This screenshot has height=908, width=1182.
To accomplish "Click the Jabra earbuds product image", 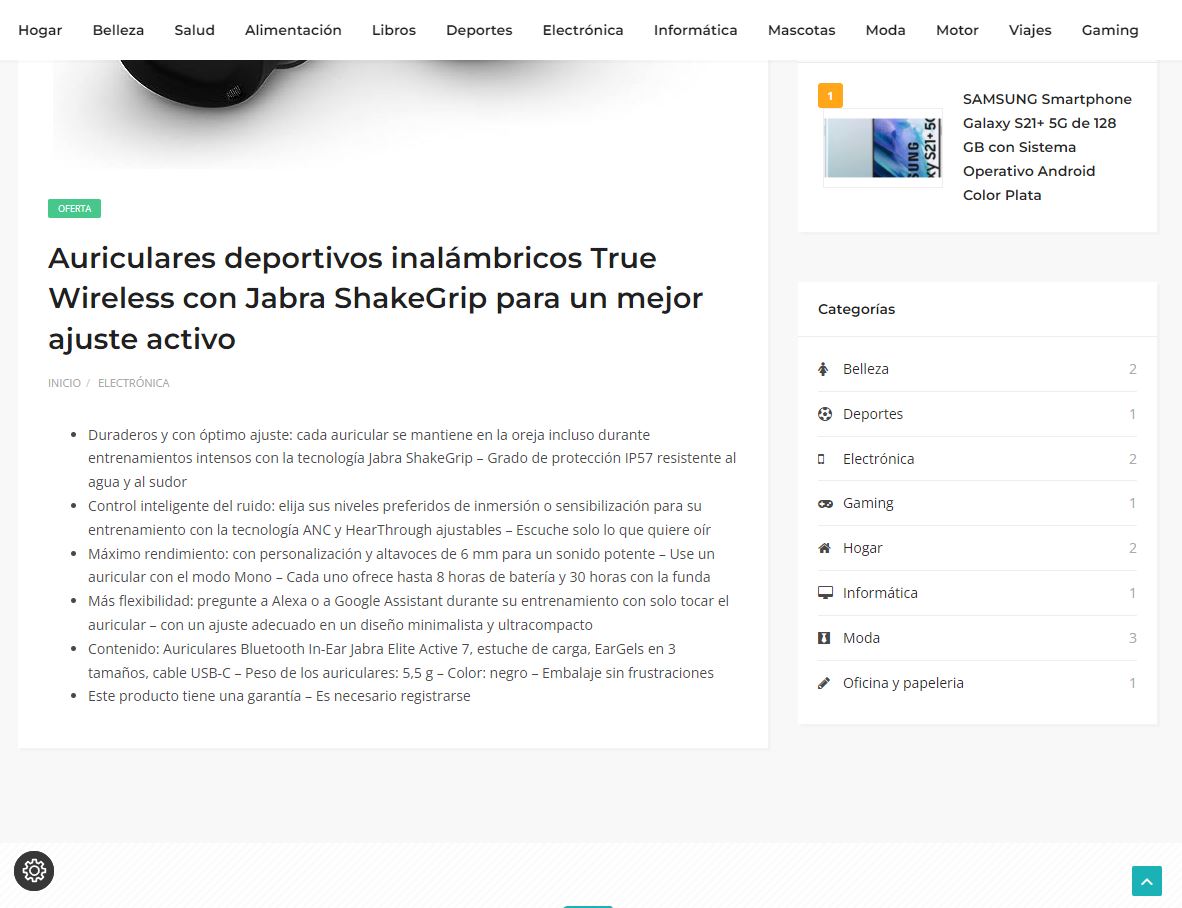I will (x=393, y=113).
